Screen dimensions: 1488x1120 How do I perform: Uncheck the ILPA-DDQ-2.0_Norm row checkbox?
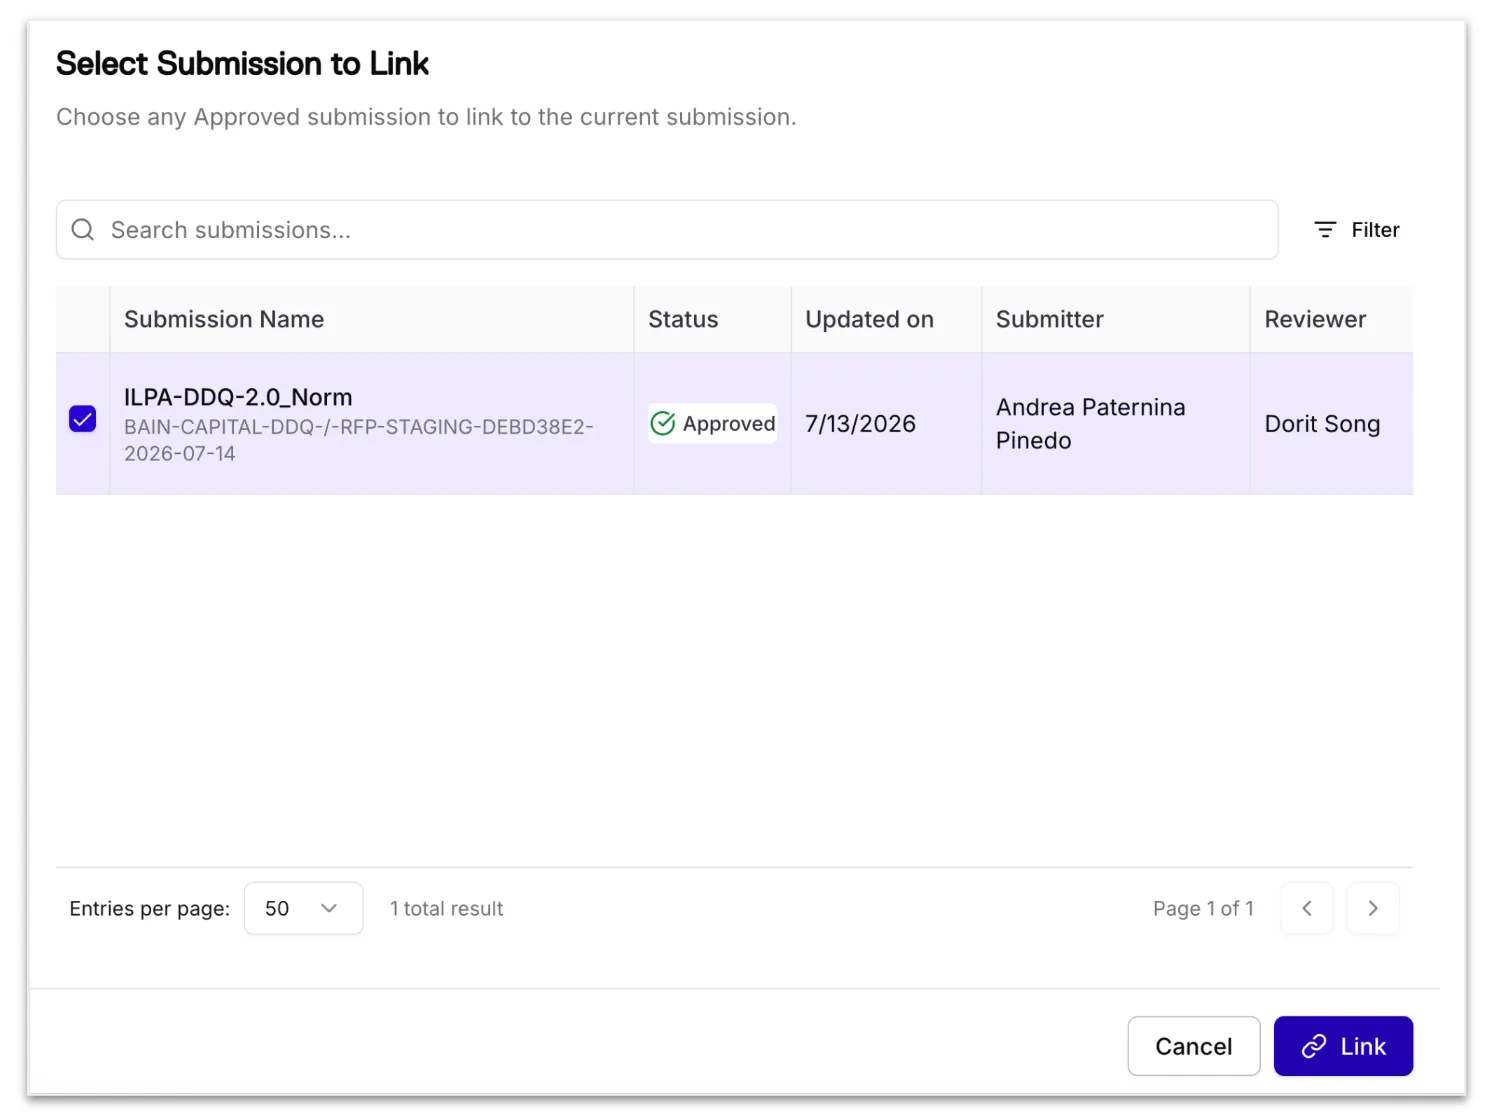pos(83,419)
